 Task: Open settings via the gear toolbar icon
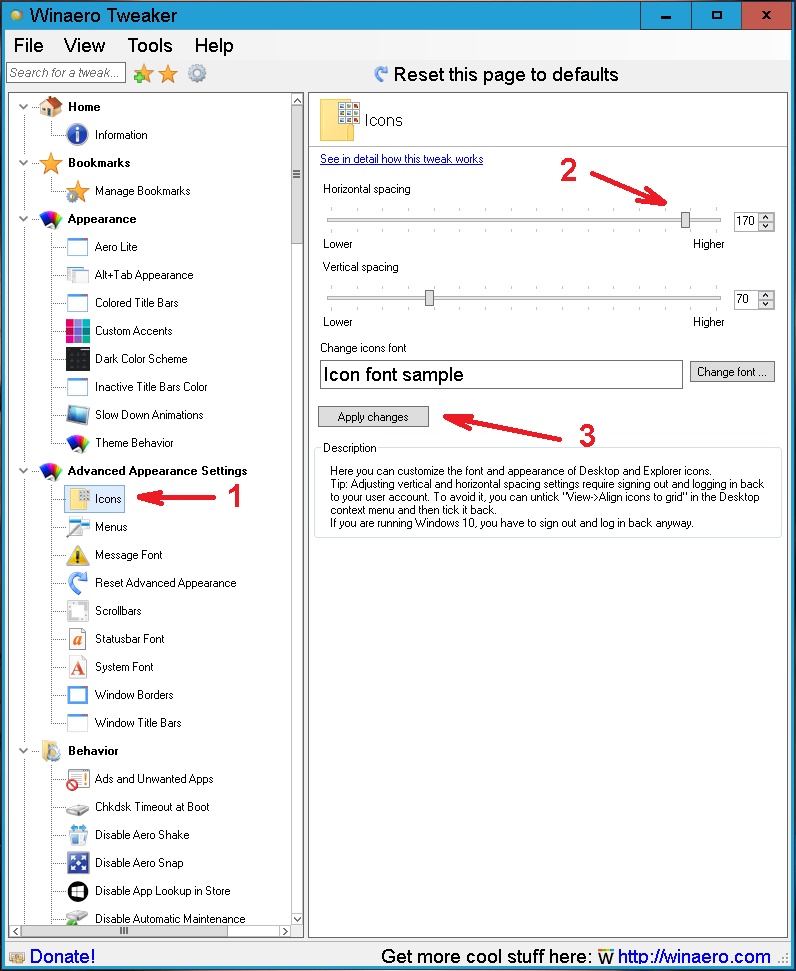197,74
